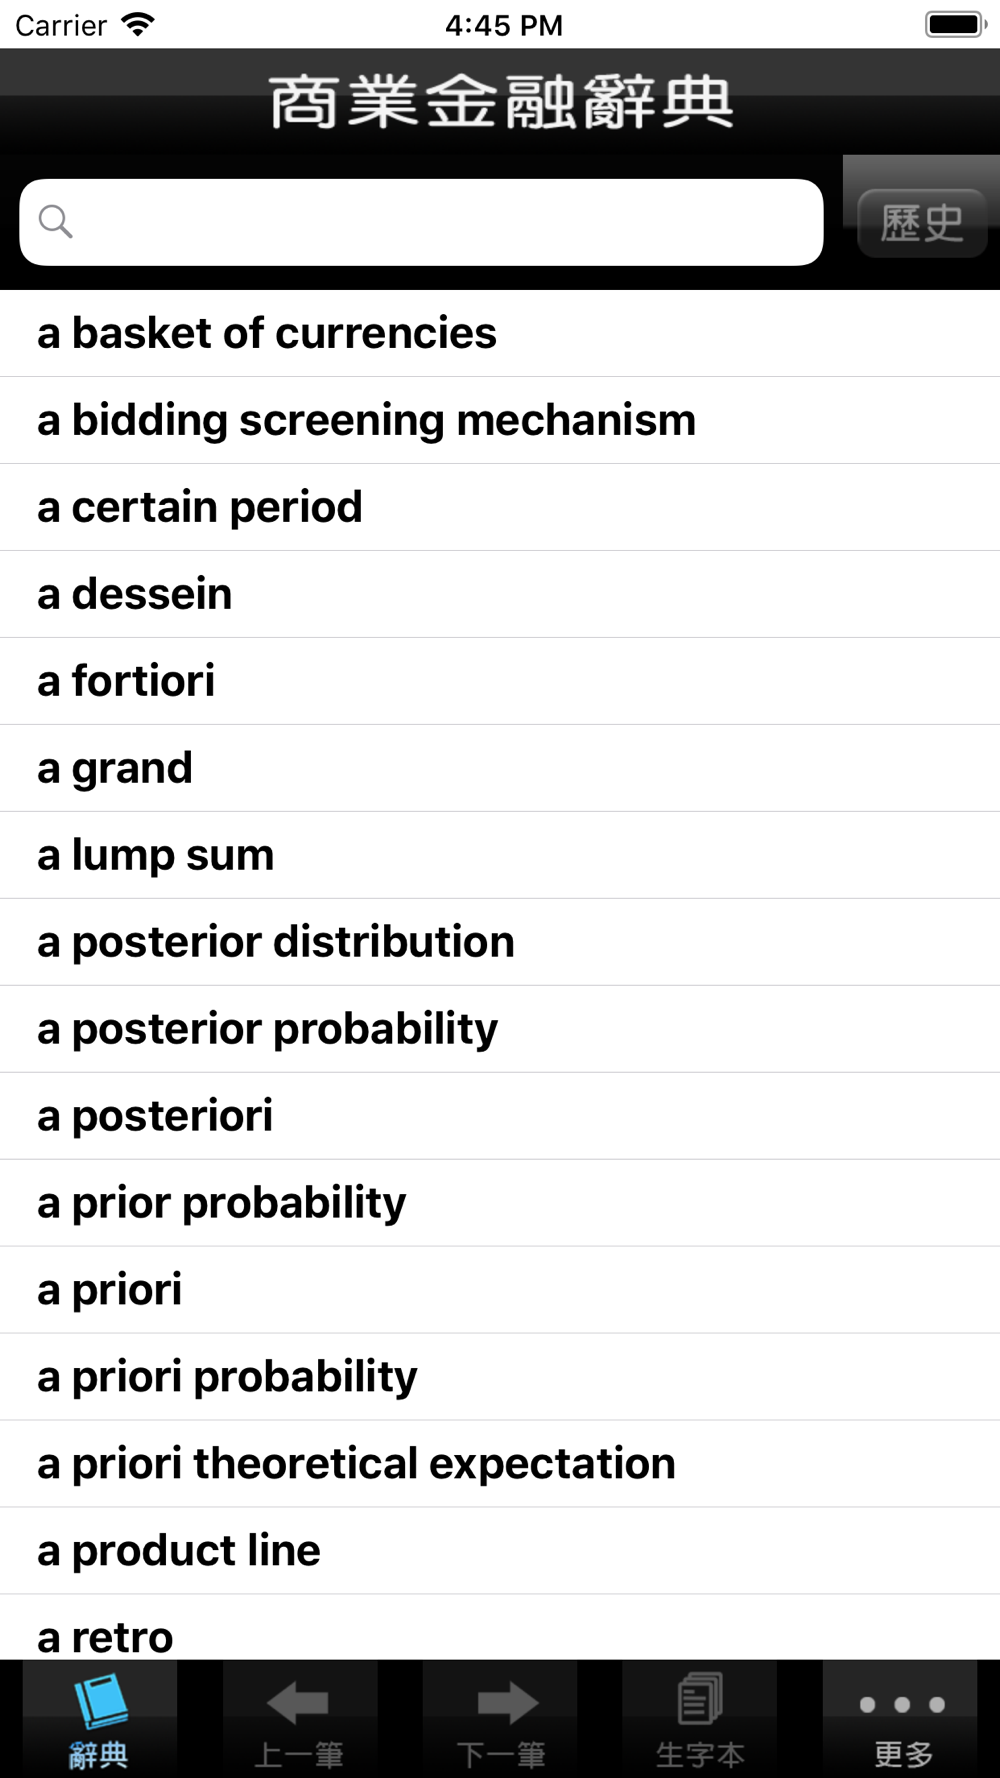The image size is (1000, 1778).
Task: Open the 辭典 dictionary book icon tab
Action: 99,1719
